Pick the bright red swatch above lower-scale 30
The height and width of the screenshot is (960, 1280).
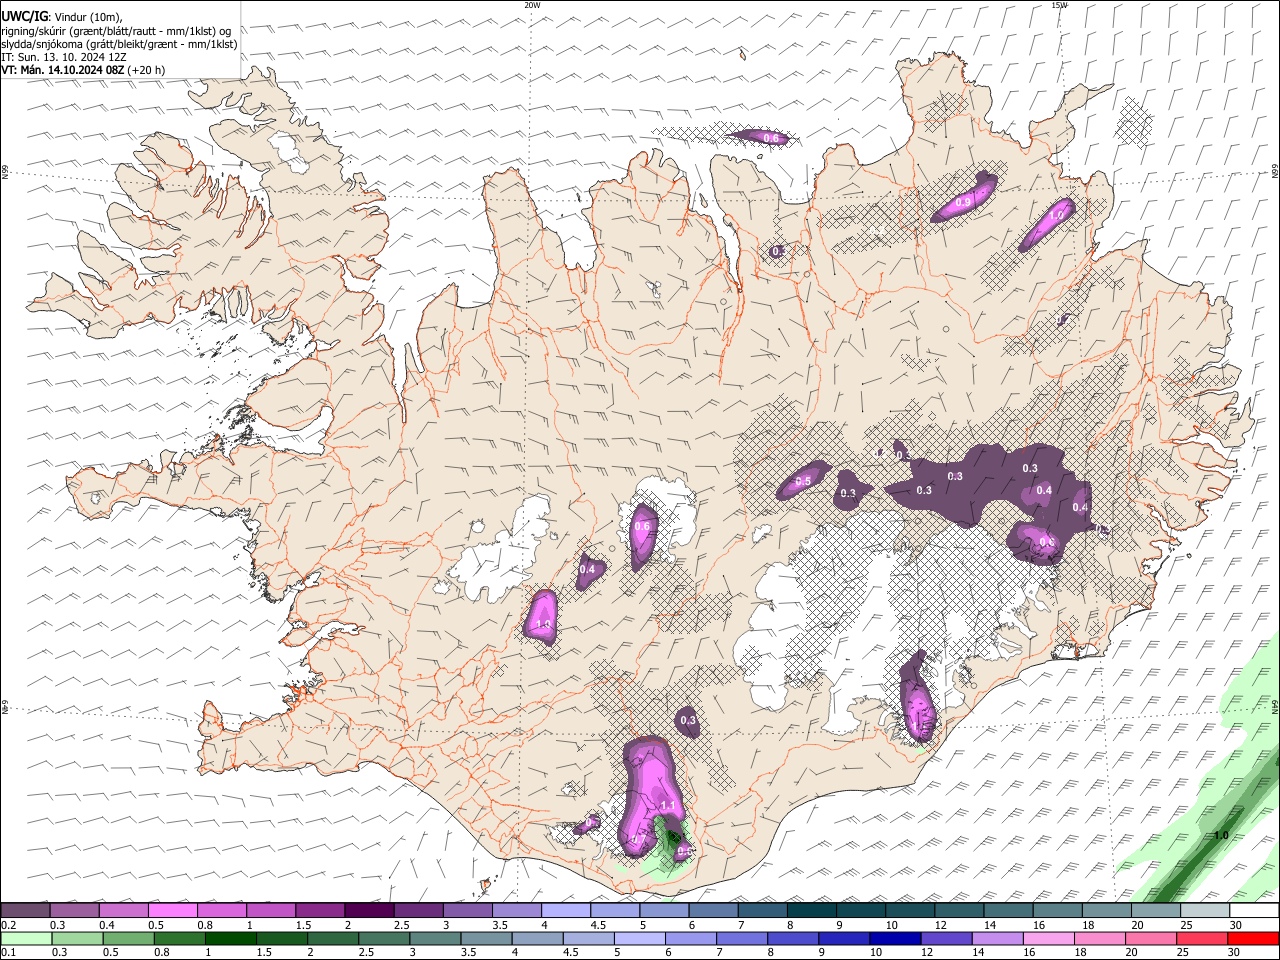[x=1253, y=938]
